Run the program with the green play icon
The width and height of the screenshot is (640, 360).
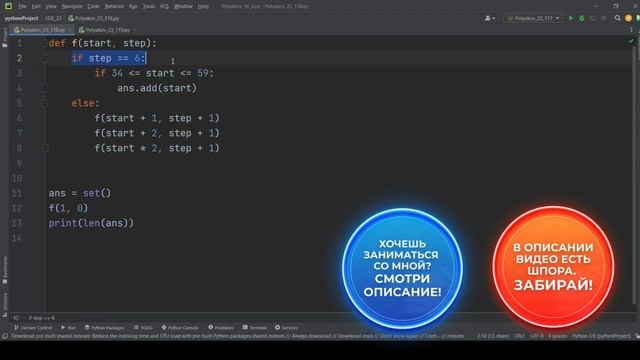click(x=571, y=18)
